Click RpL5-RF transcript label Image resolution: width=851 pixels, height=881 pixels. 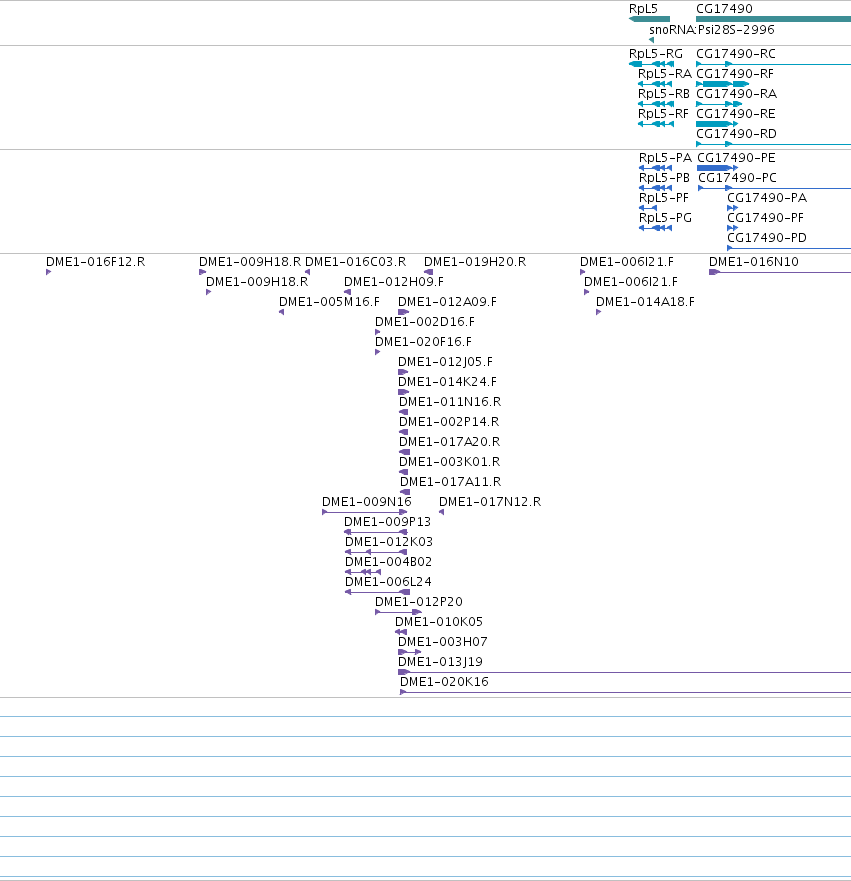pyautogui.click(x=663, y=113)
